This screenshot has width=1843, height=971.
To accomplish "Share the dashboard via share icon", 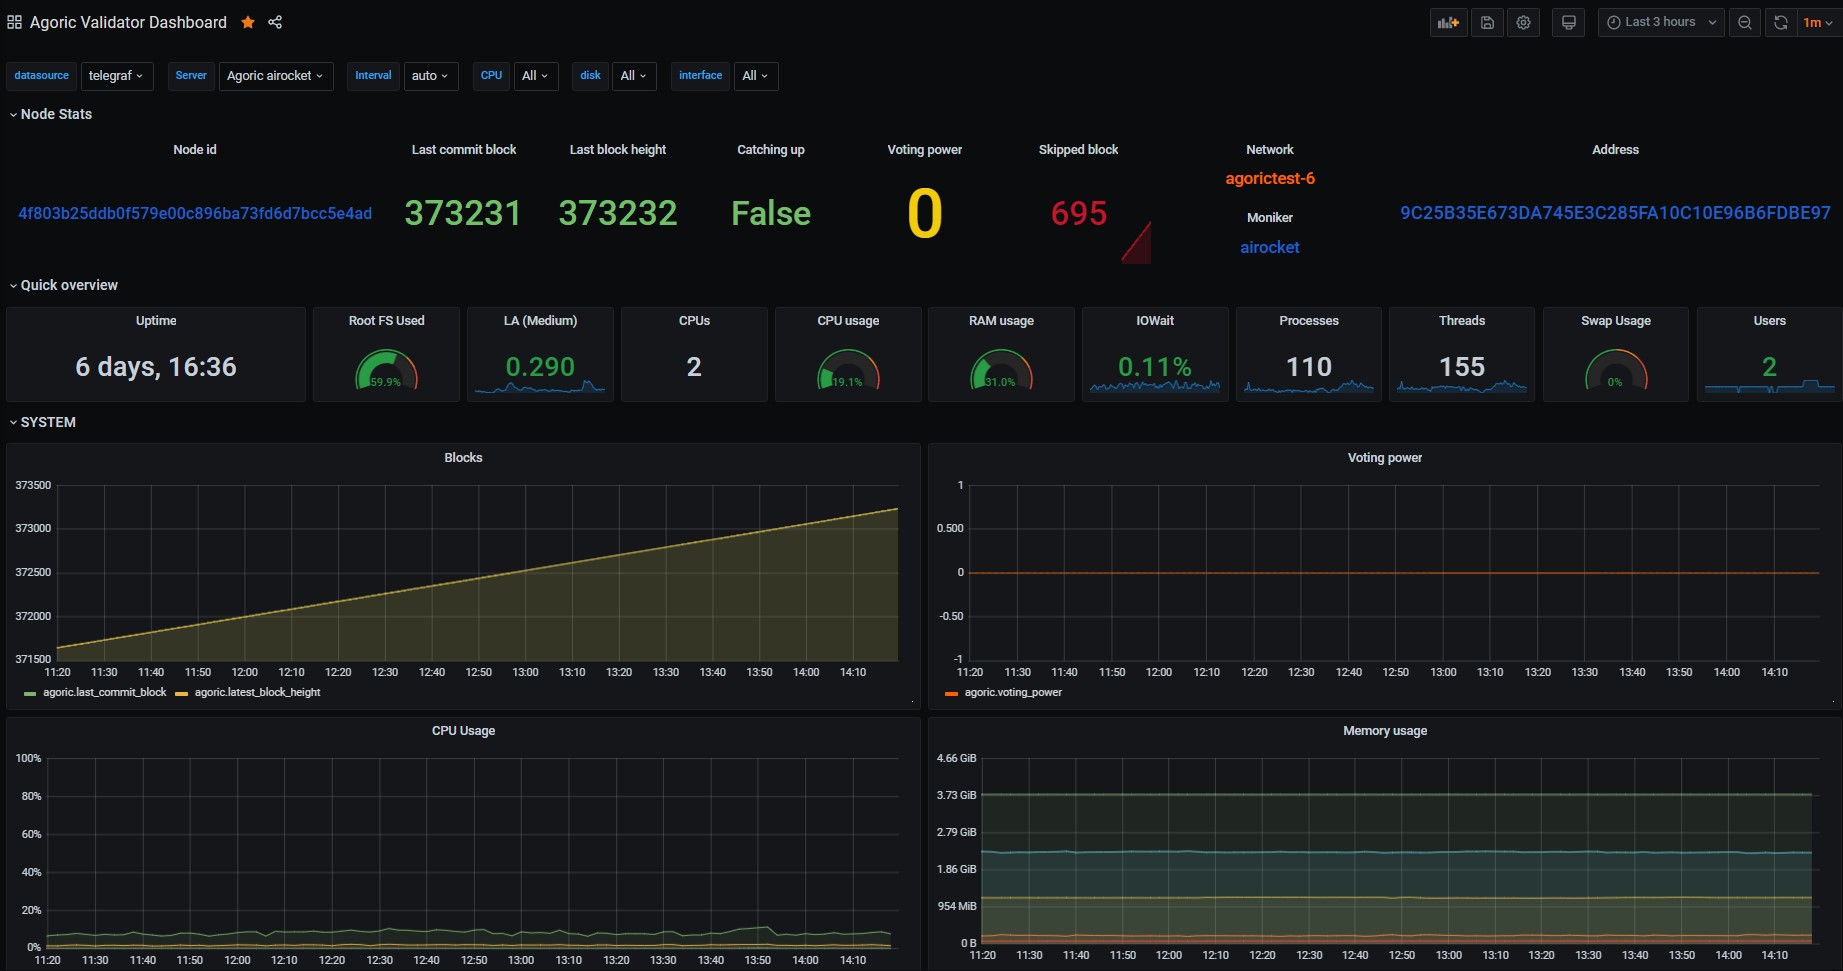I will [x=275, y=22].
